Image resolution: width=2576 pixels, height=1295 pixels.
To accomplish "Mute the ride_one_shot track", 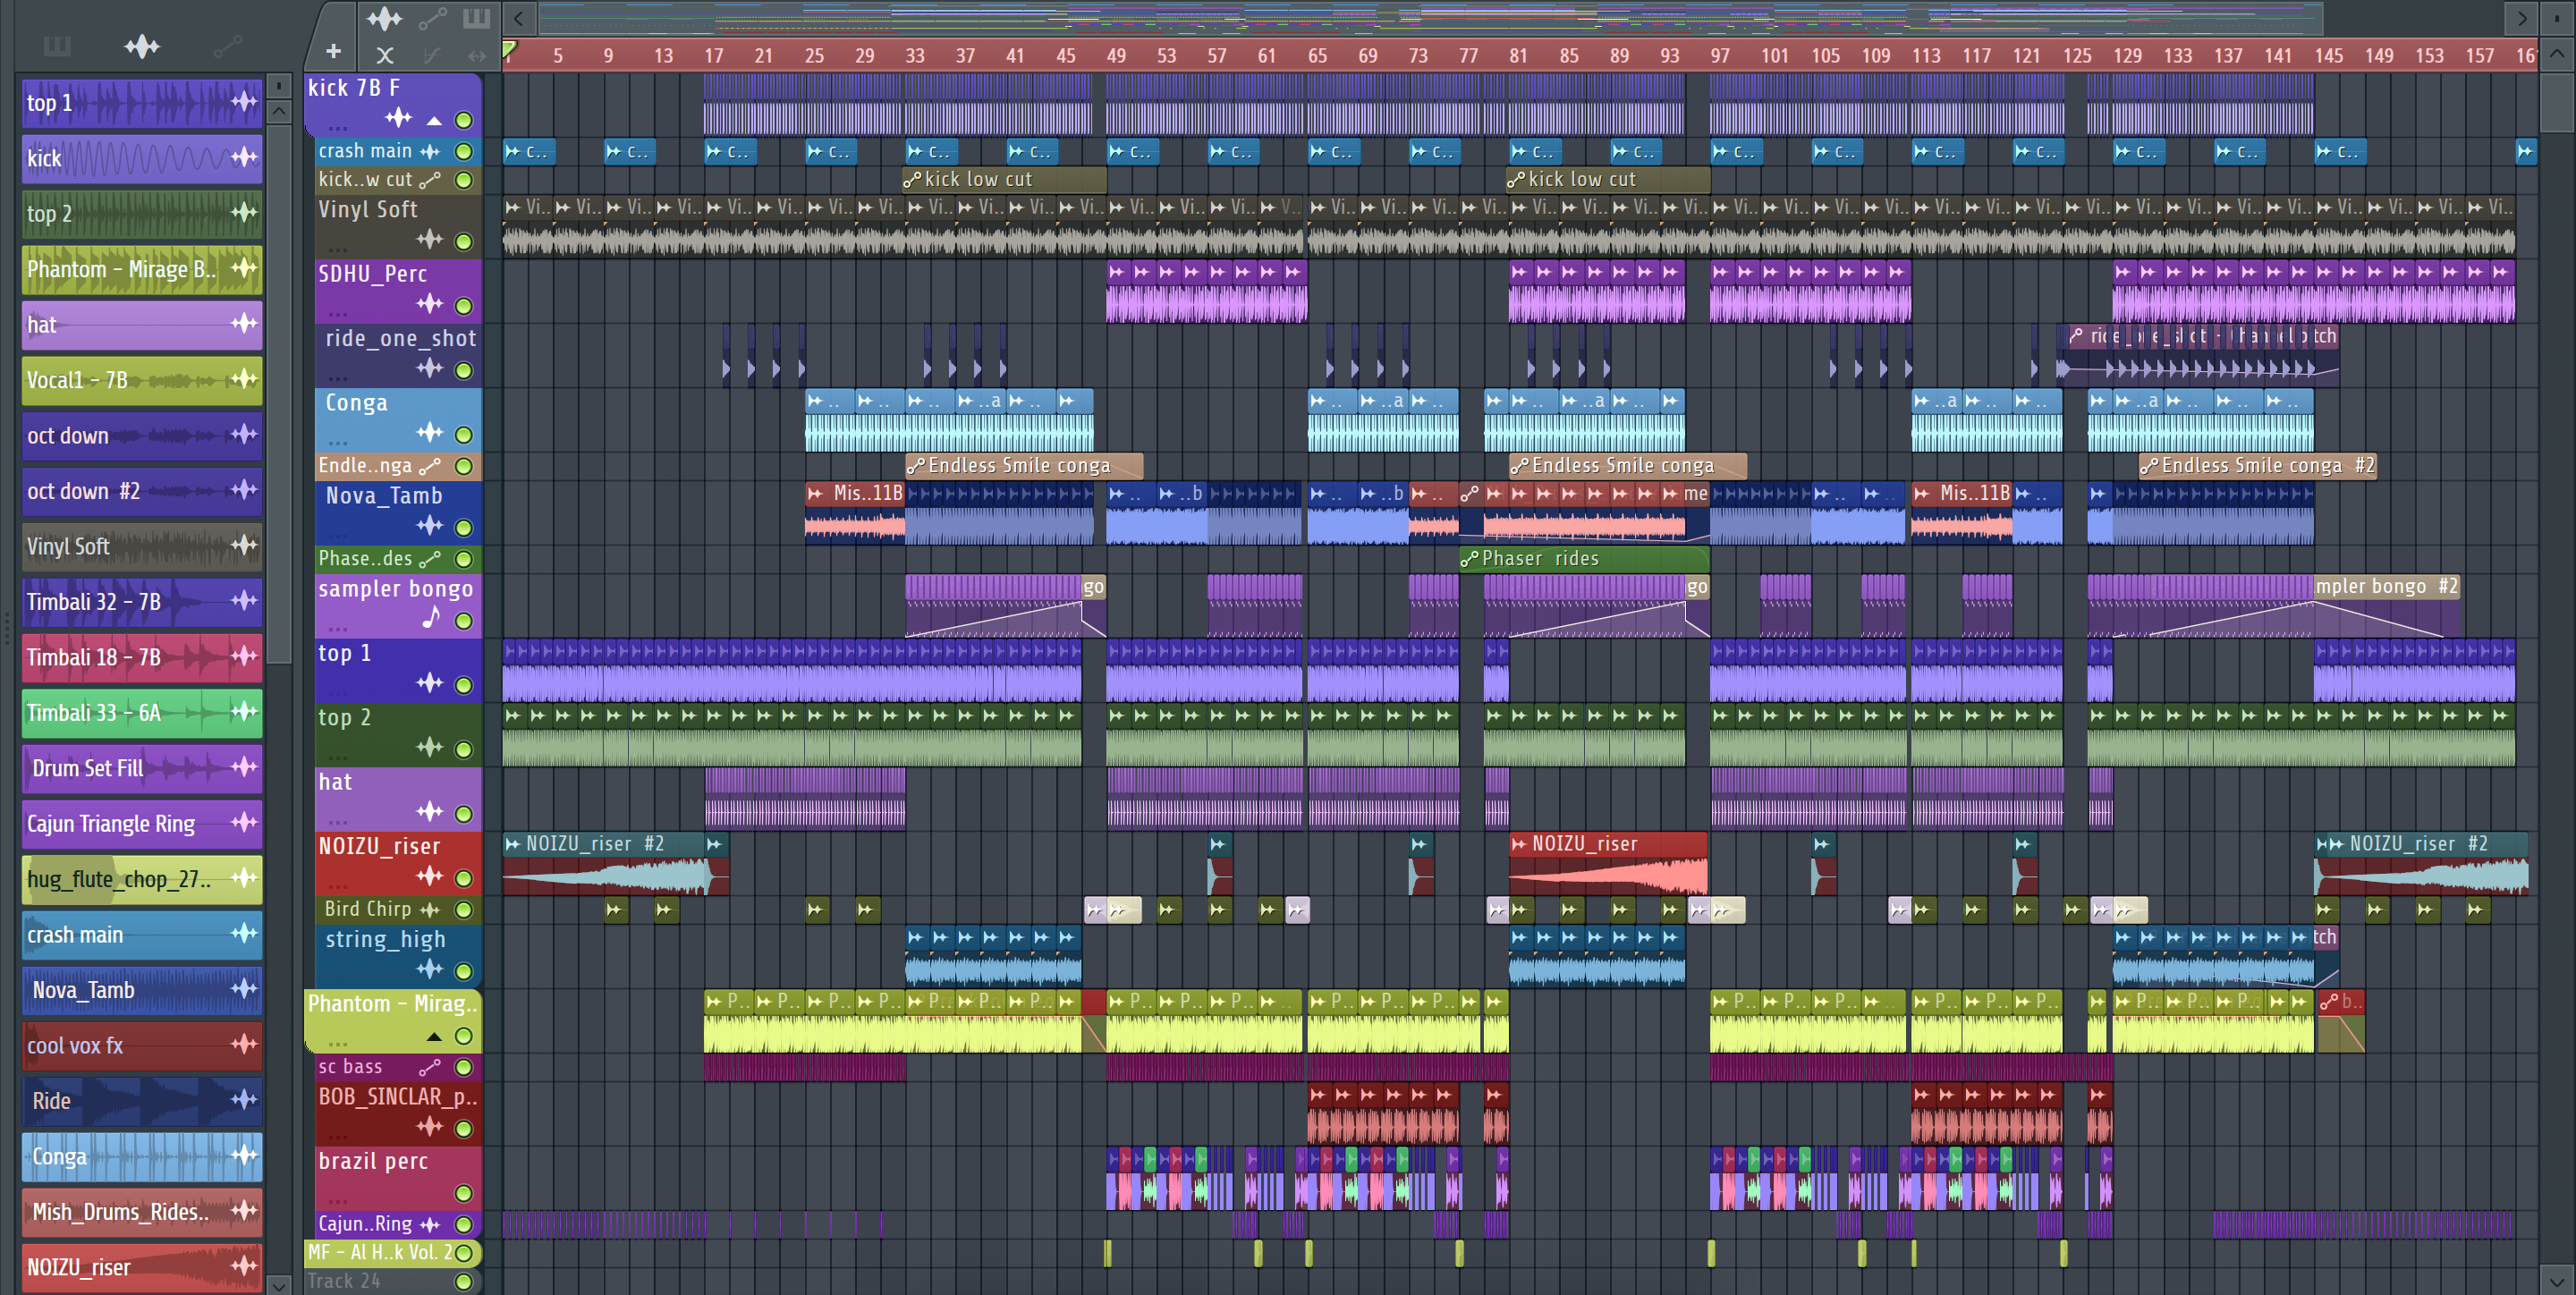I will pyautogui.click(x=464, y=370).
